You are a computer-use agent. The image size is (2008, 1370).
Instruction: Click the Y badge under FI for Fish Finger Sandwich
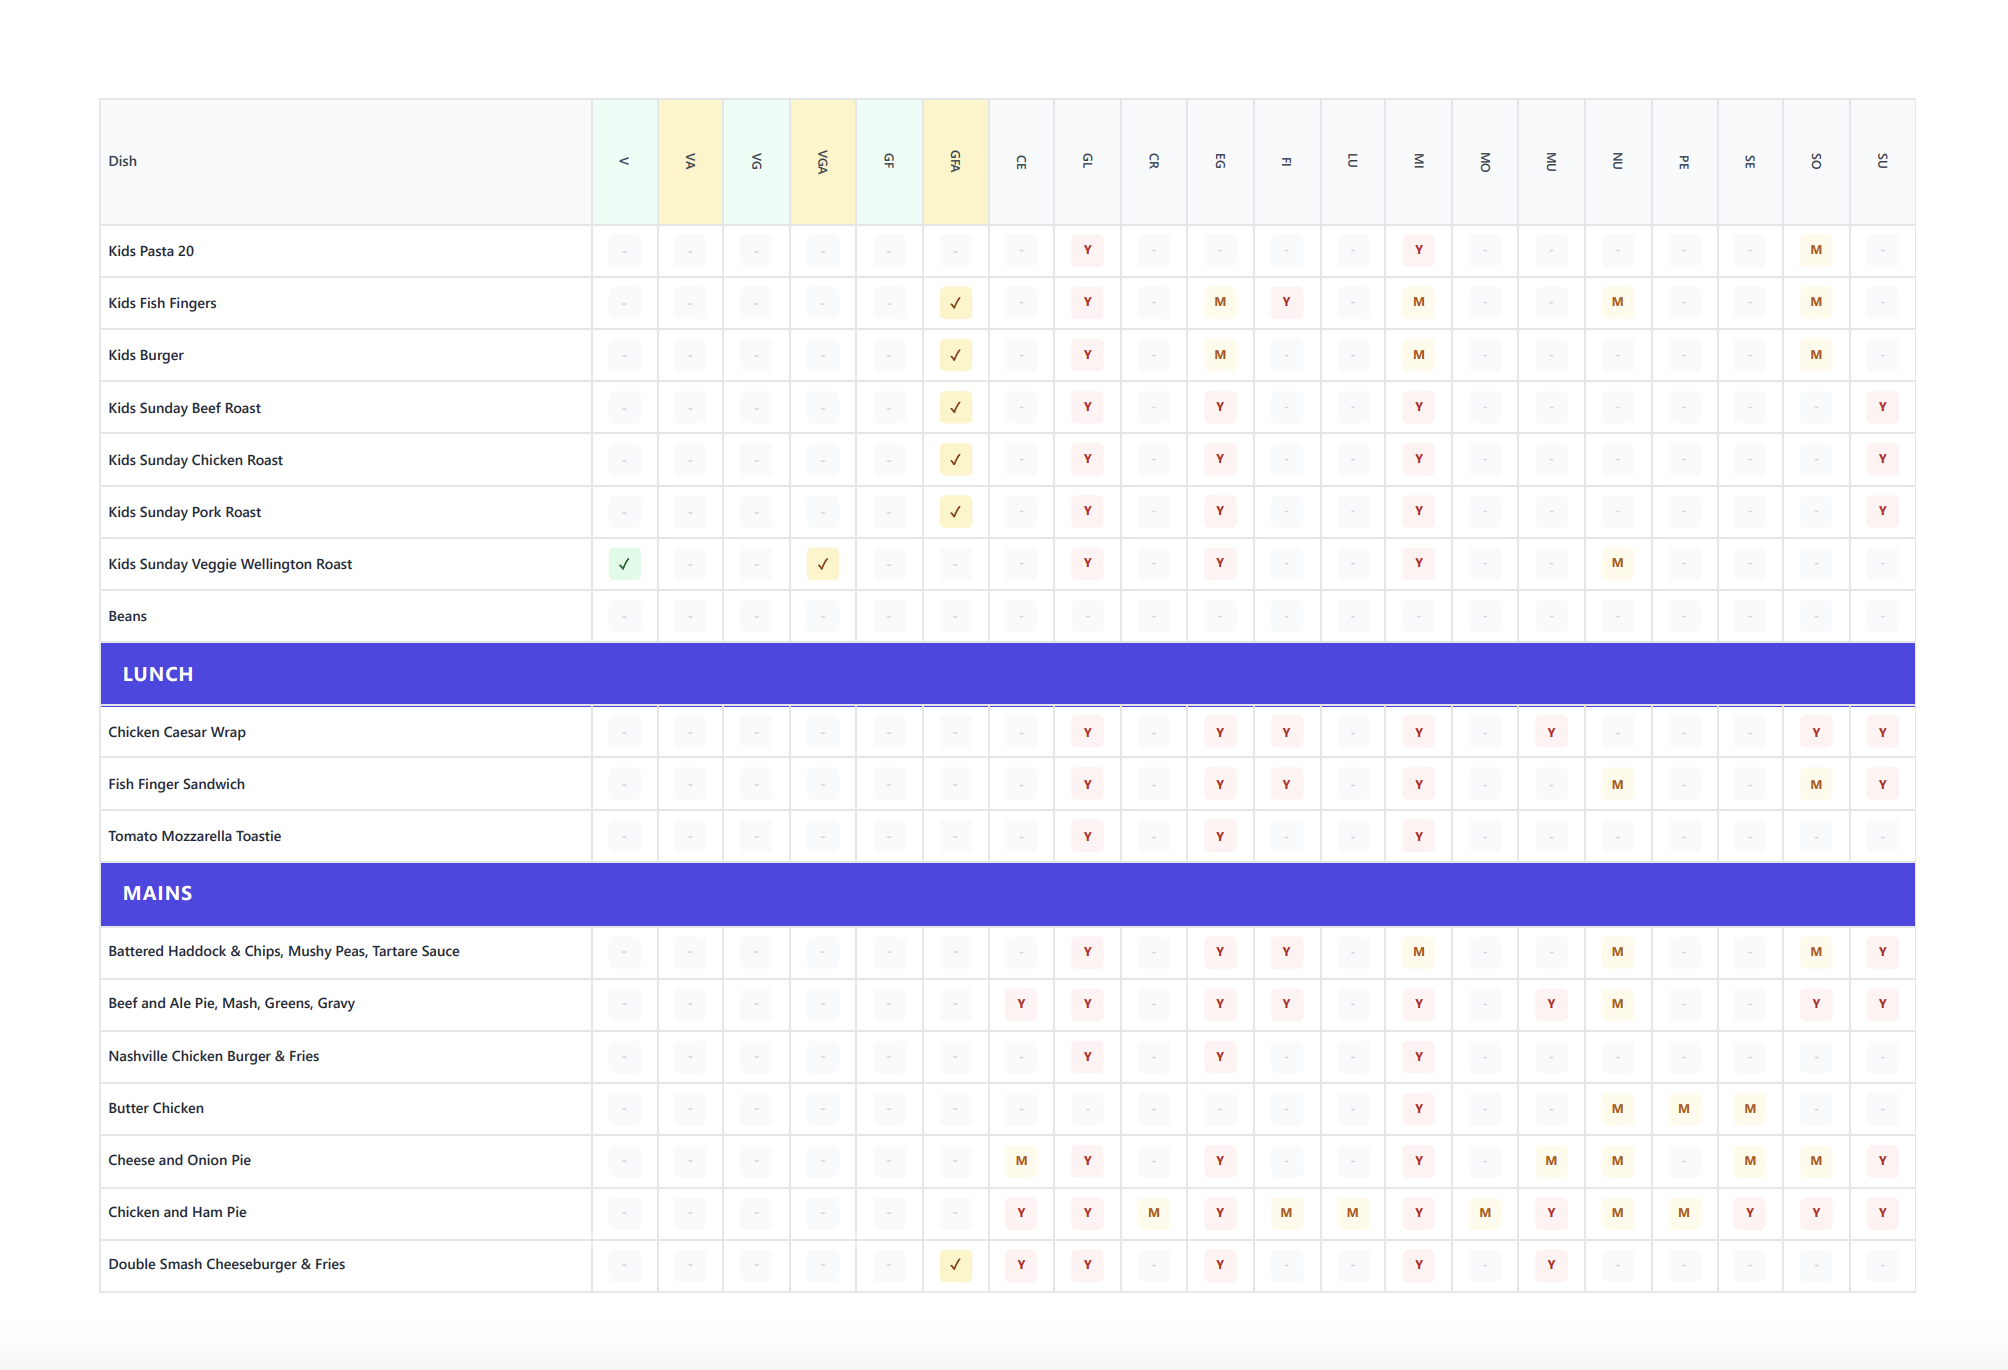[x=1286, y=784]
